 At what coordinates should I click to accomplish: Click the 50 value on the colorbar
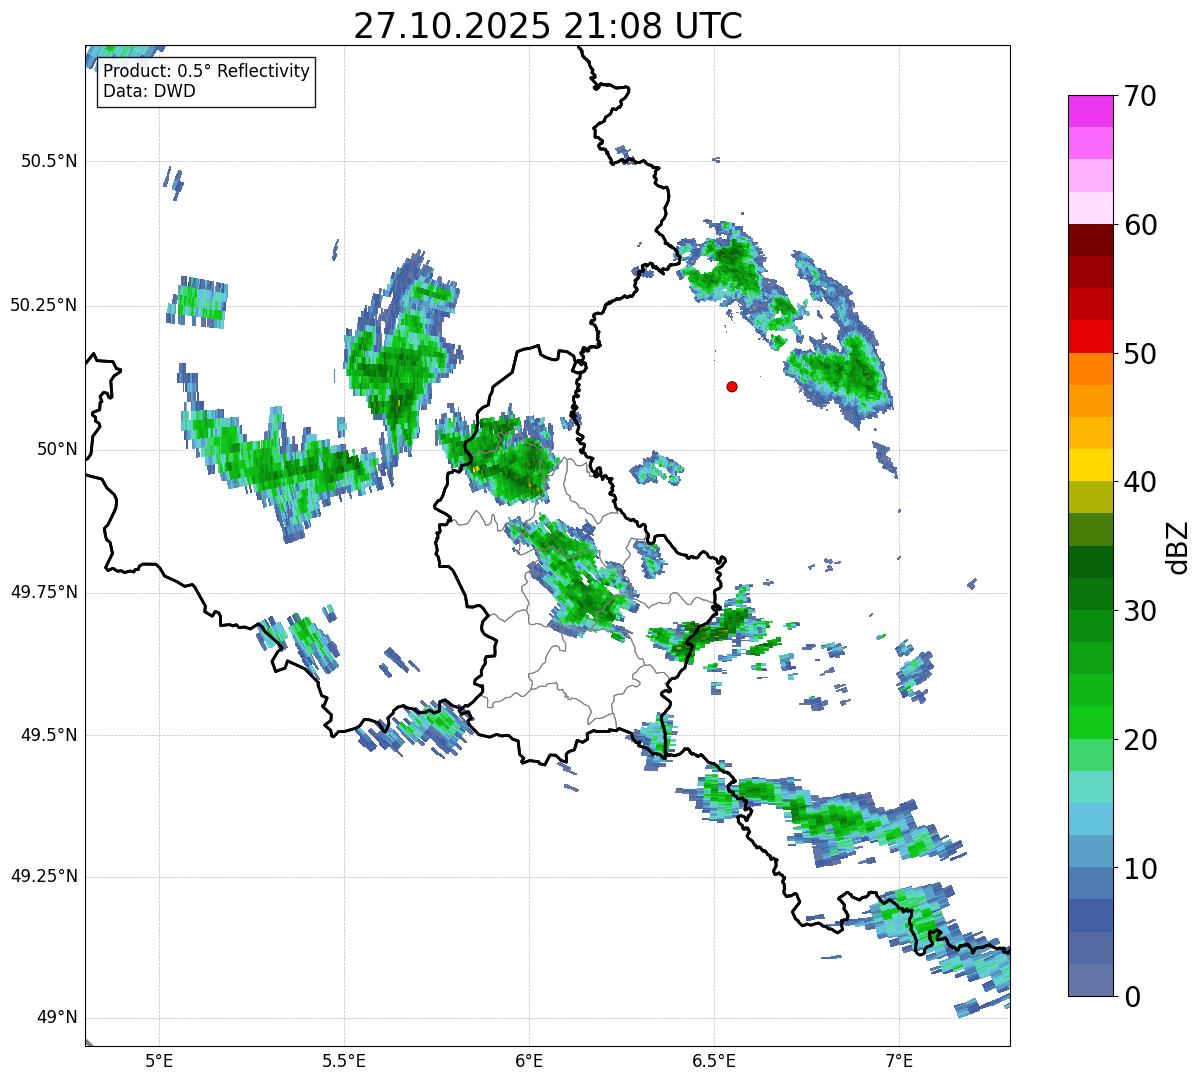point(1139,354)
